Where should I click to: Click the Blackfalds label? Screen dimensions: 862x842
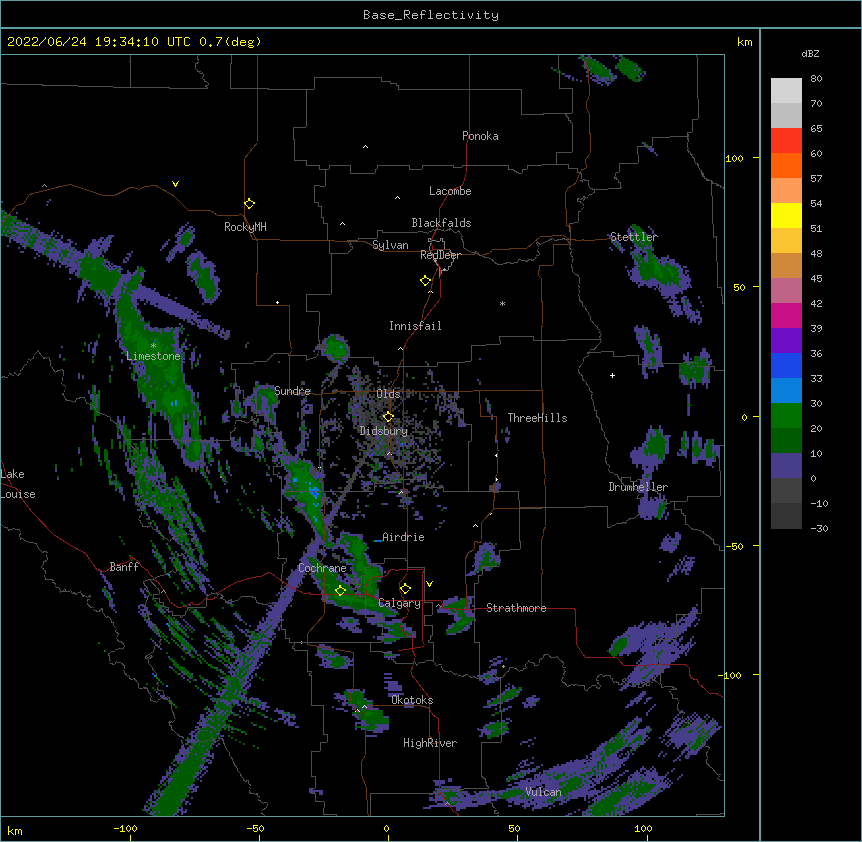[441, 223]
